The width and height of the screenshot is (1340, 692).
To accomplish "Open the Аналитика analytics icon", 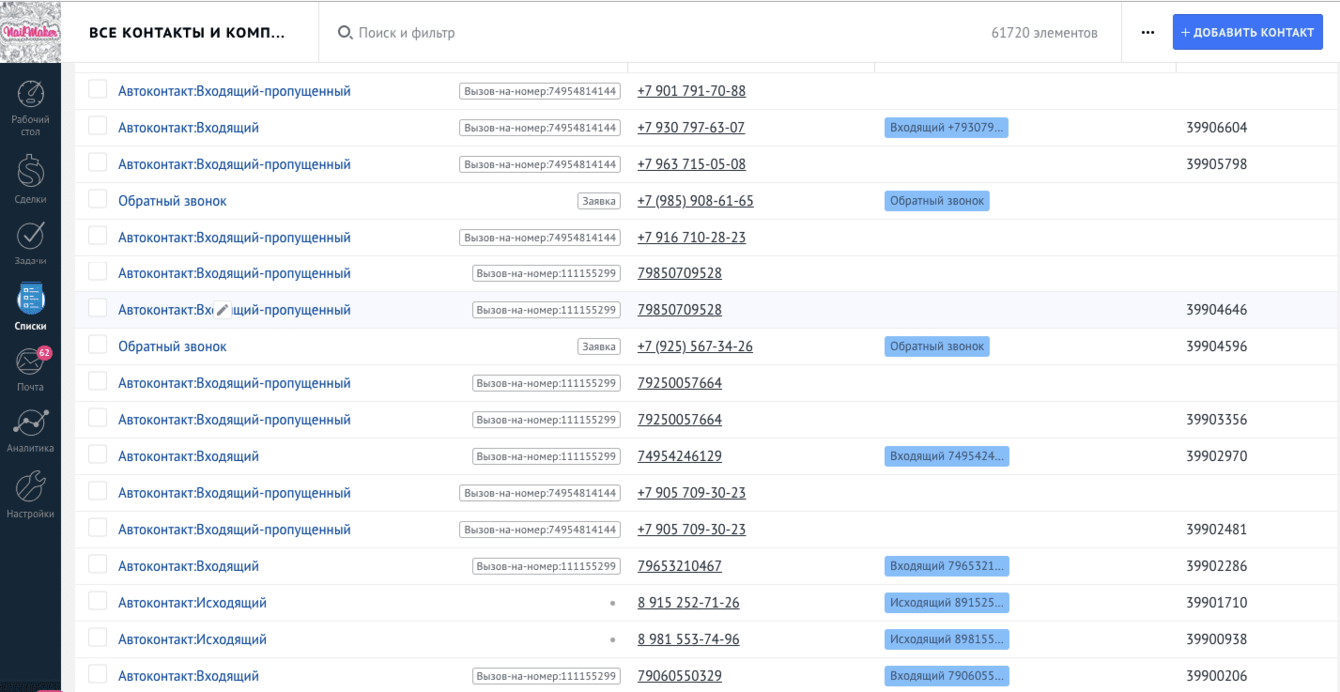I will tap(30, 424).
